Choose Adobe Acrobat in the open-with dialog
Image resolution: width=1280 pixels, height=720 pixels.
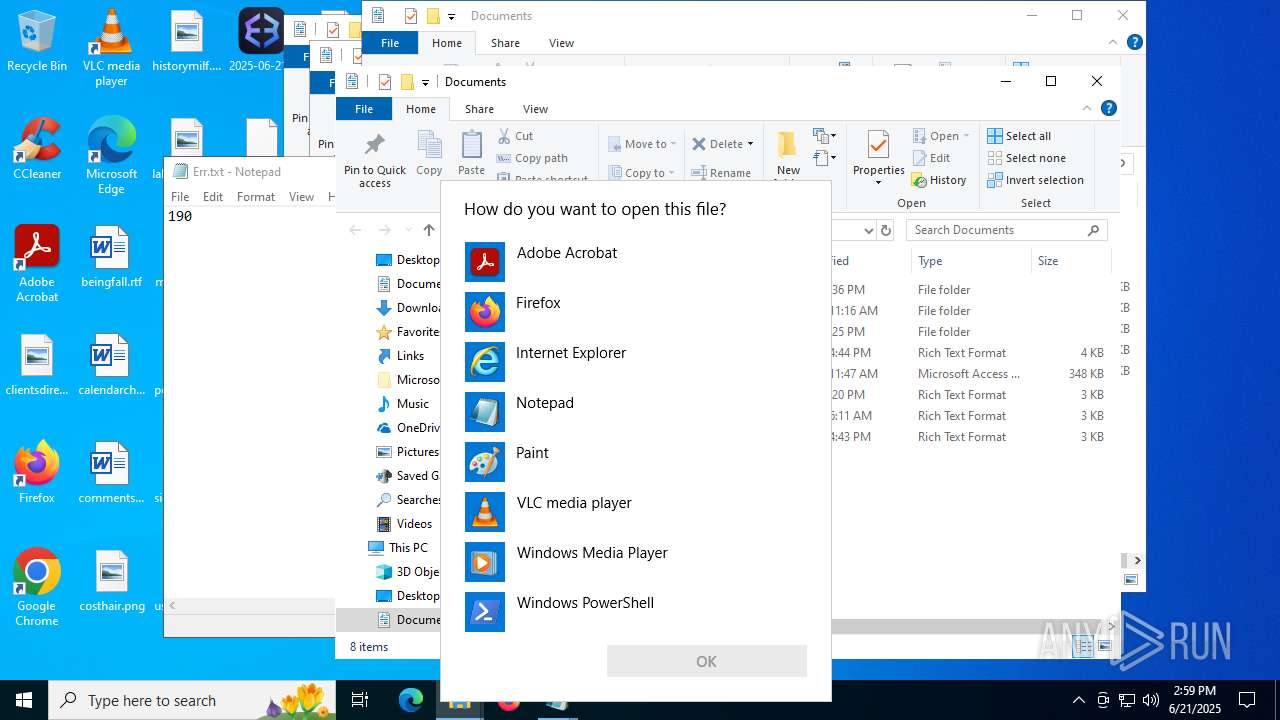click(x=636, y=262)
